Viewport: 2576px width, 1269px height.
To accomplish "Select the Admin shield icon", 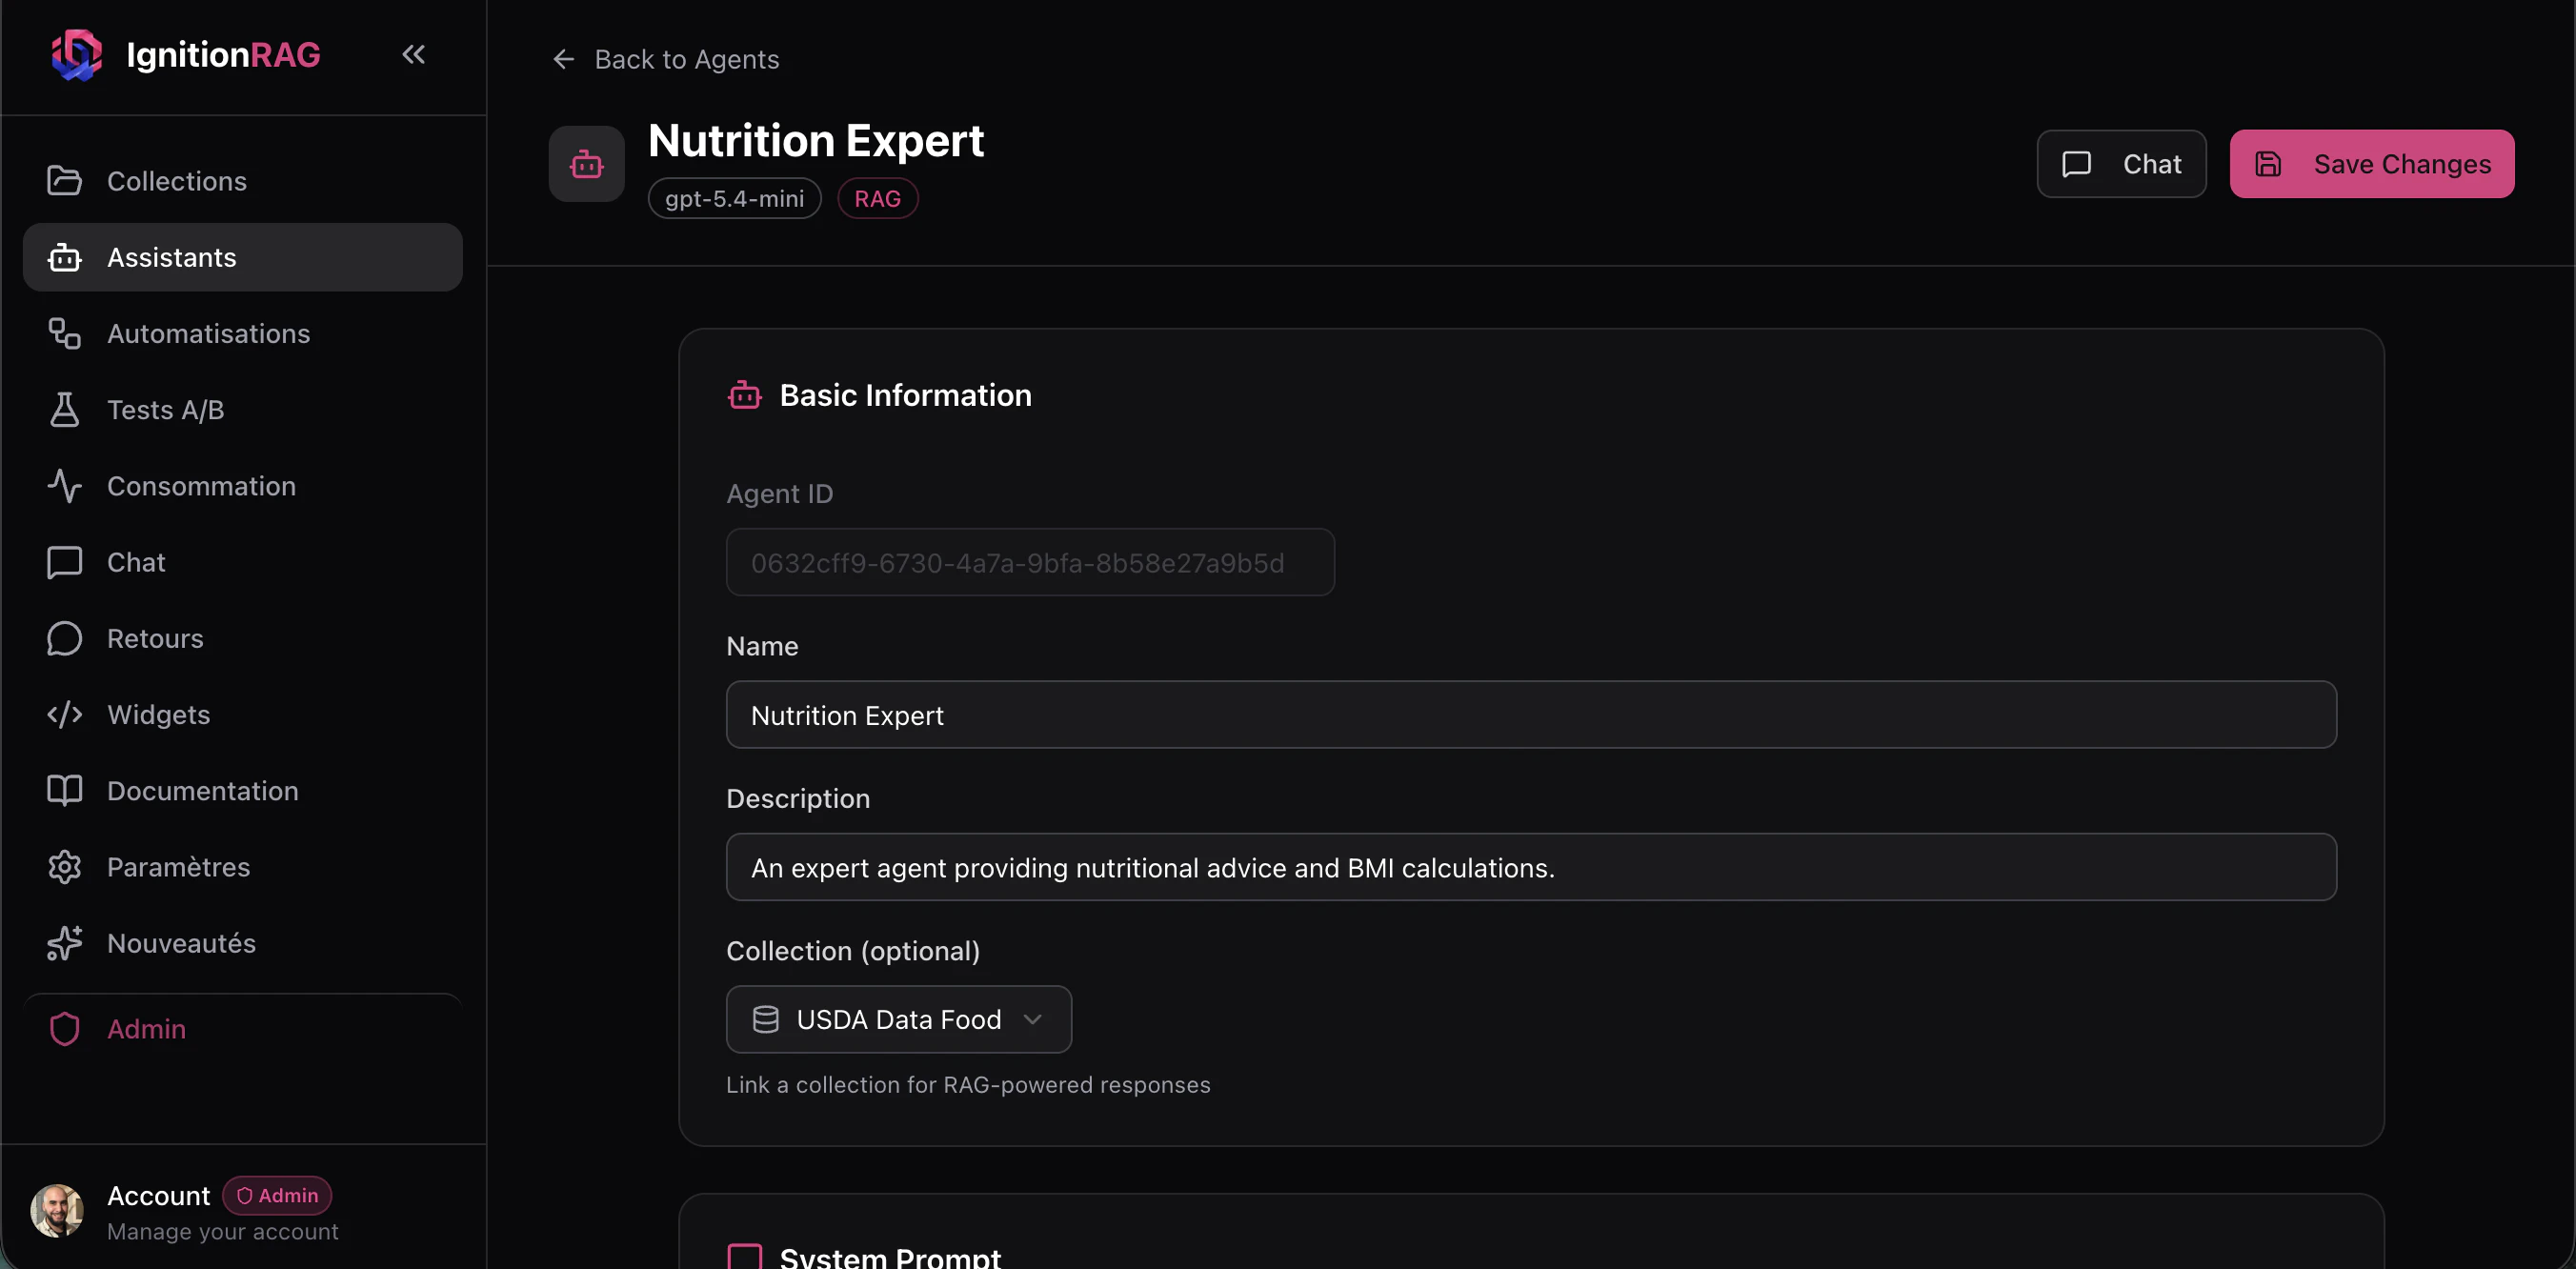I will (64, 1028).
